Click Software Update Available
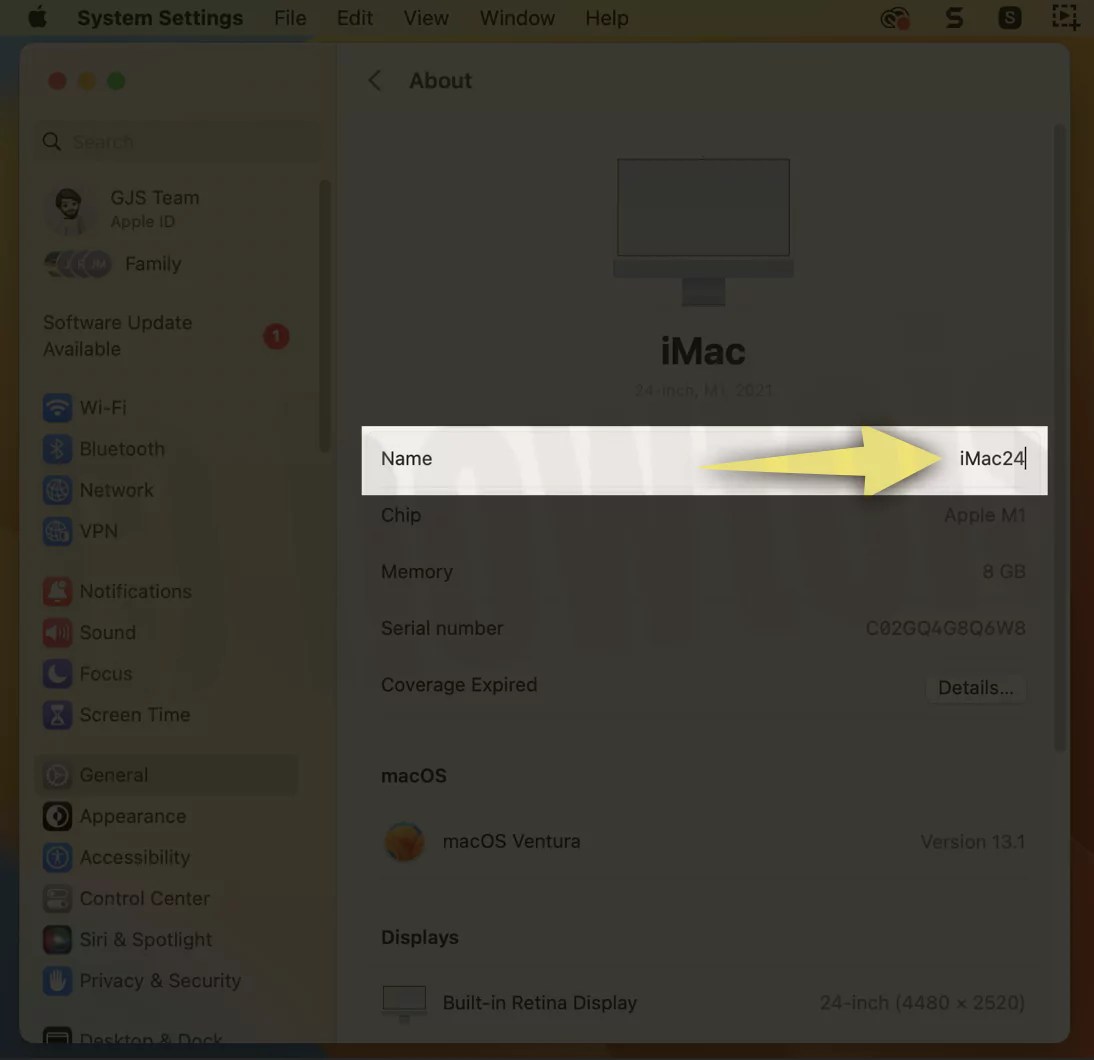The image size is (1094, 1060). [x=117, y=335]
